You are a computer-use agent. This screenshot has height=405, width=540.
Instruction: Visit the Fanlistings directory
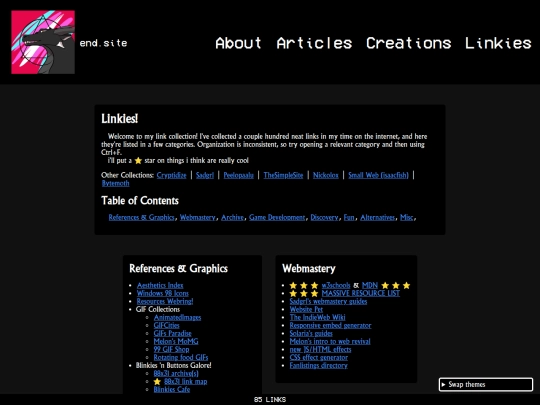click(x=319, y=365)
